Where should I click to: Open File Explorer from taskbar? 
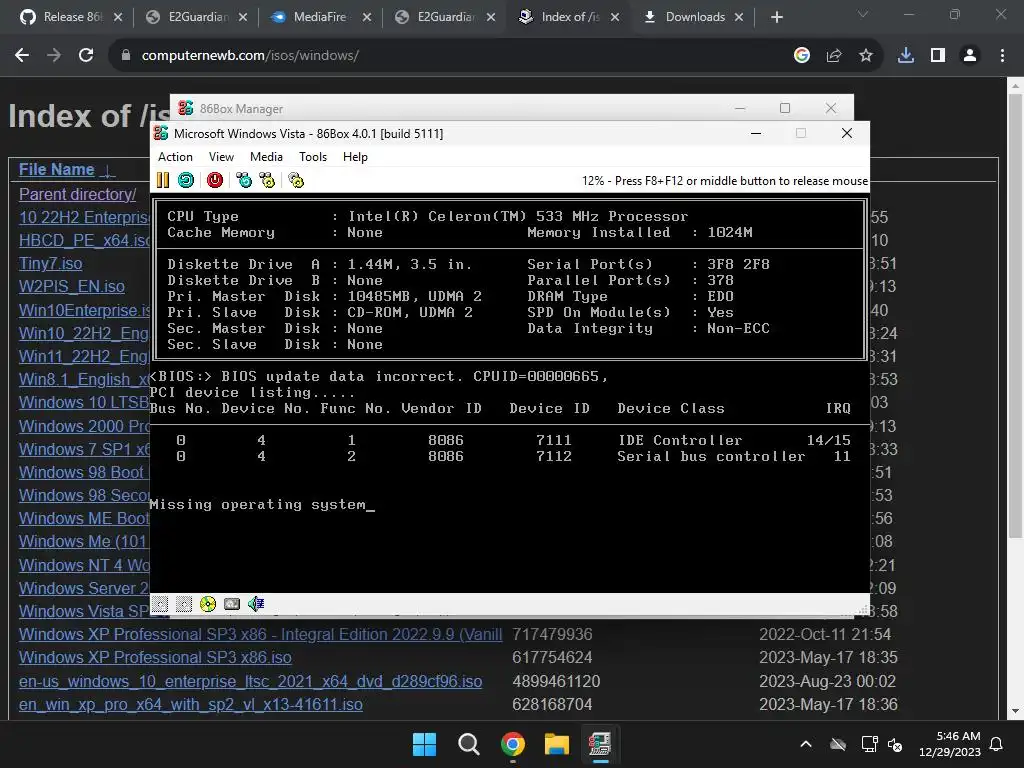tap(556, 744)
